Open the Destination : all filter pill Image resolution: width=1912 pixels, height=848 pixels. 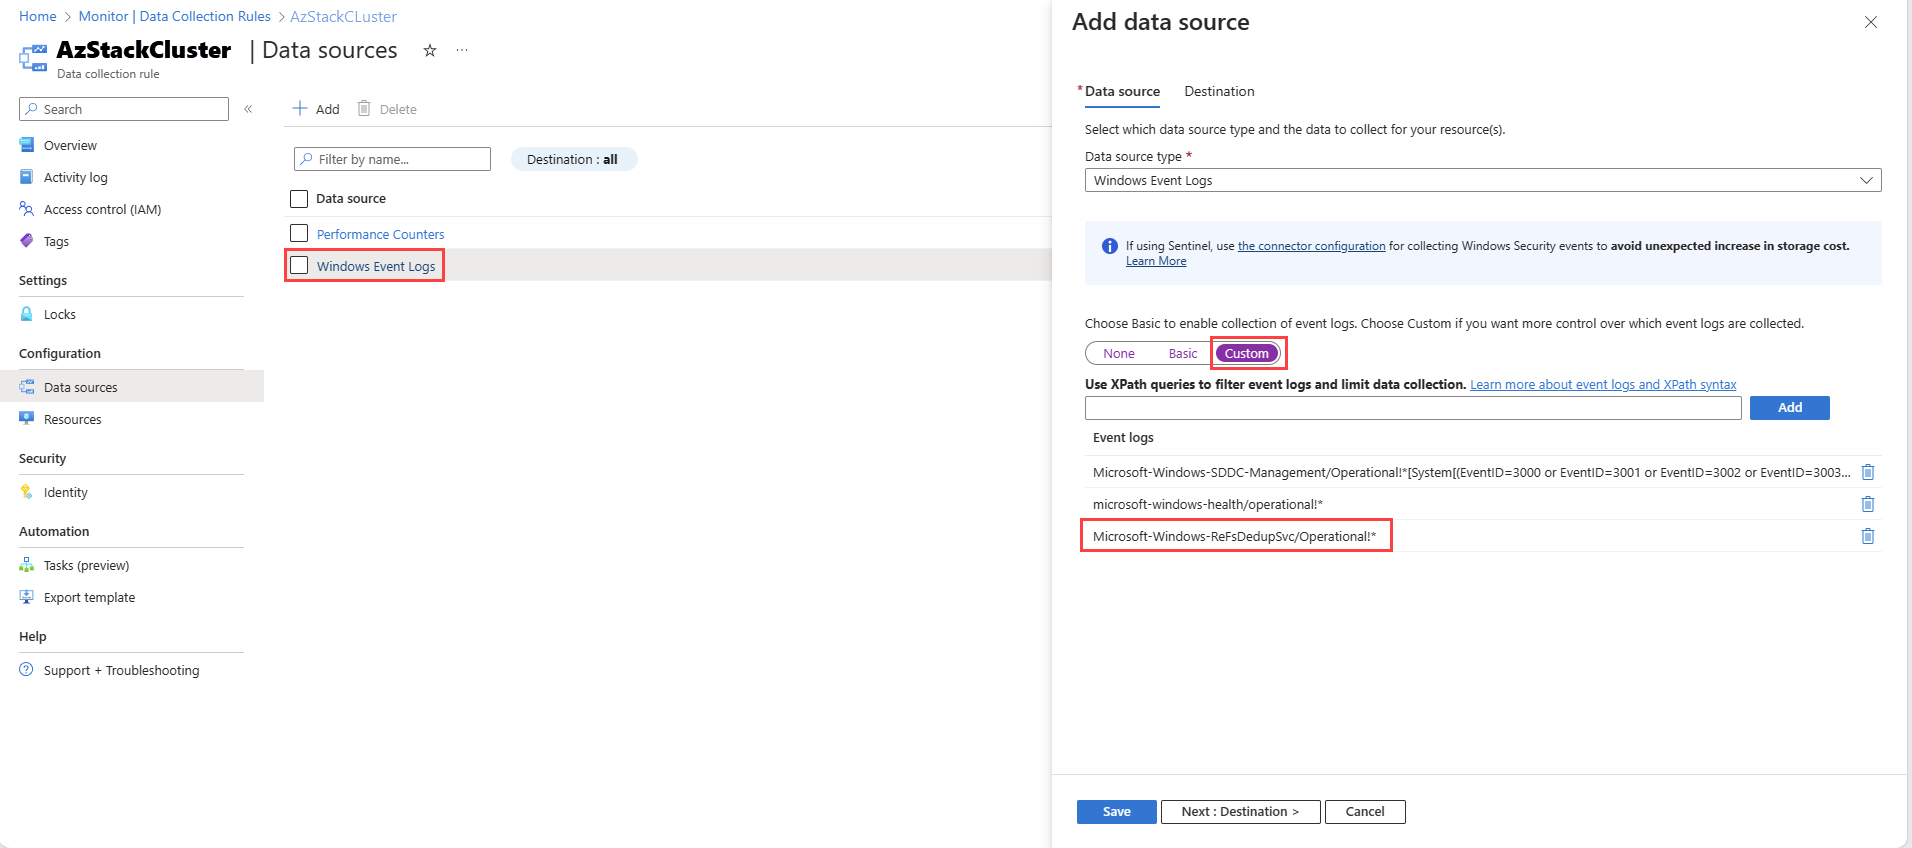click(x=573, y=159)
